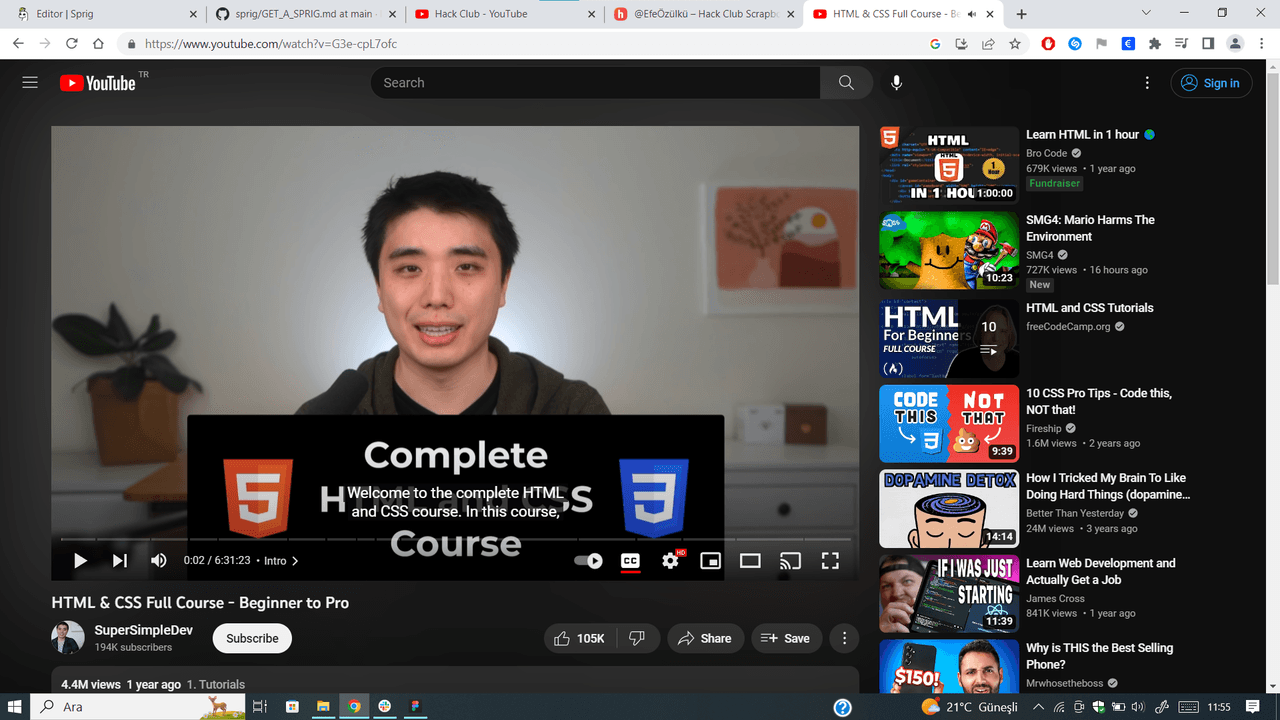Enable miniplayer mode

(710, 561)
